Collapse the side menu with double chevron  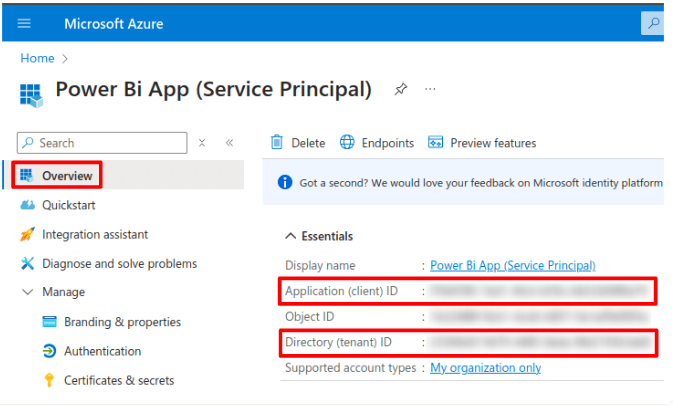230,143
